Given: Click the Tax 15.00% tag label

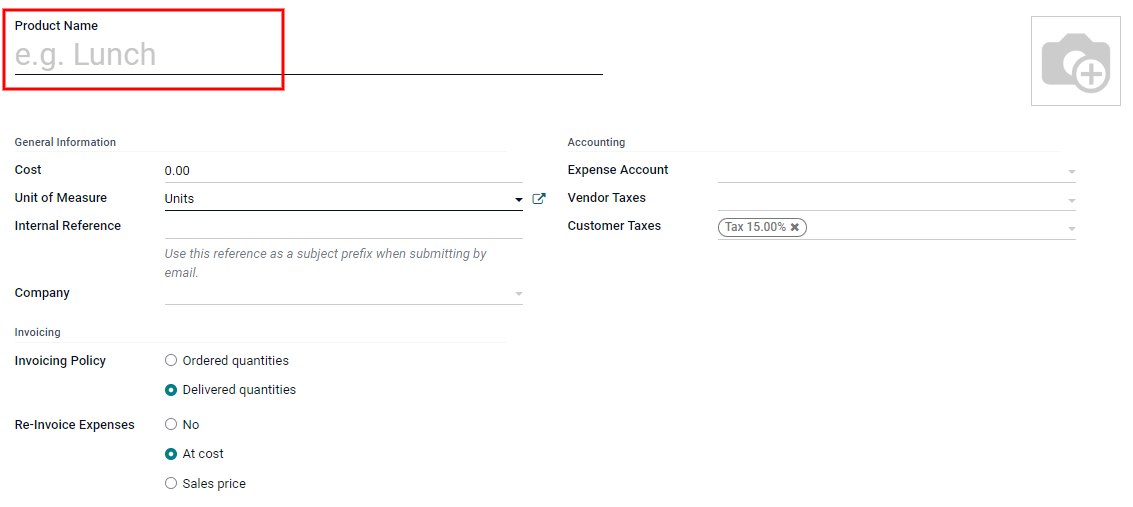Looking at the screenshot, I should coord(755,227).
